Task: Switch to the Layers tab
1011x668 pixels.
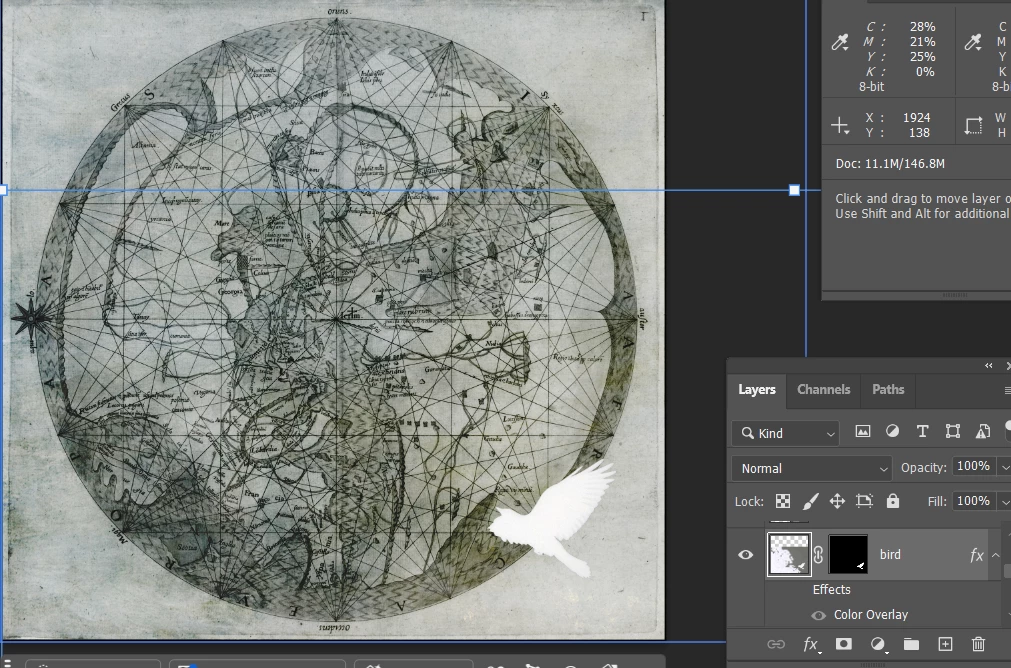Action: click(x=756, y=389)
